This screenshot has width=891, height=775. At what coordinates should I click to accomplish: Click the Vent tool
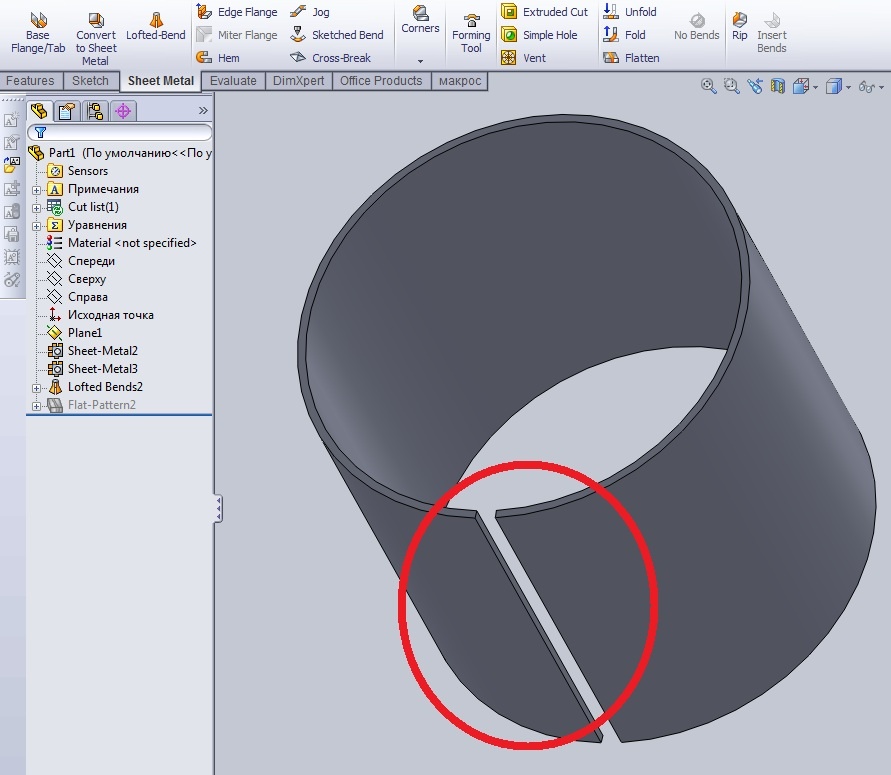(x=523, y=57)
